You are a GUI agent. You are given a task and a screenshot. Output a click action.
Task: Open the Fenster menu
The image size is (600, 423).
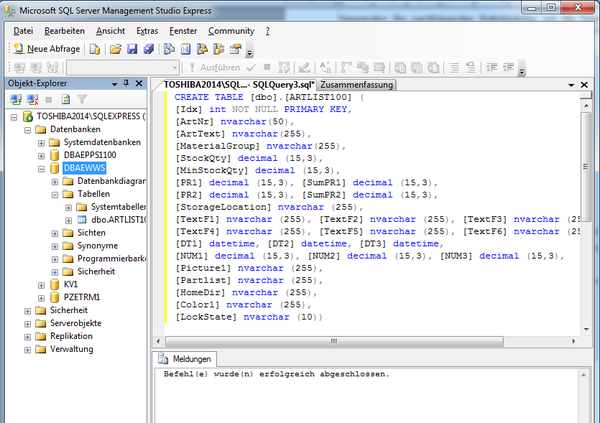(x=183, y=31)
